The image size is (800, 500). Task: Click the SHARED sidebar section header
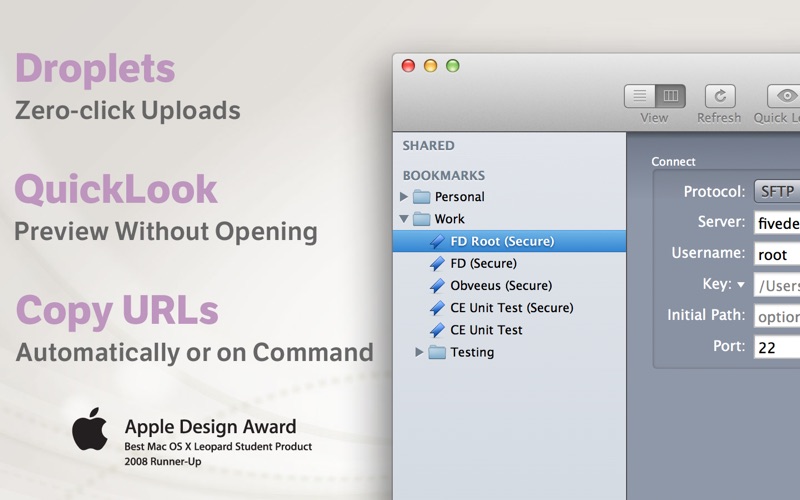coord(429,145)
